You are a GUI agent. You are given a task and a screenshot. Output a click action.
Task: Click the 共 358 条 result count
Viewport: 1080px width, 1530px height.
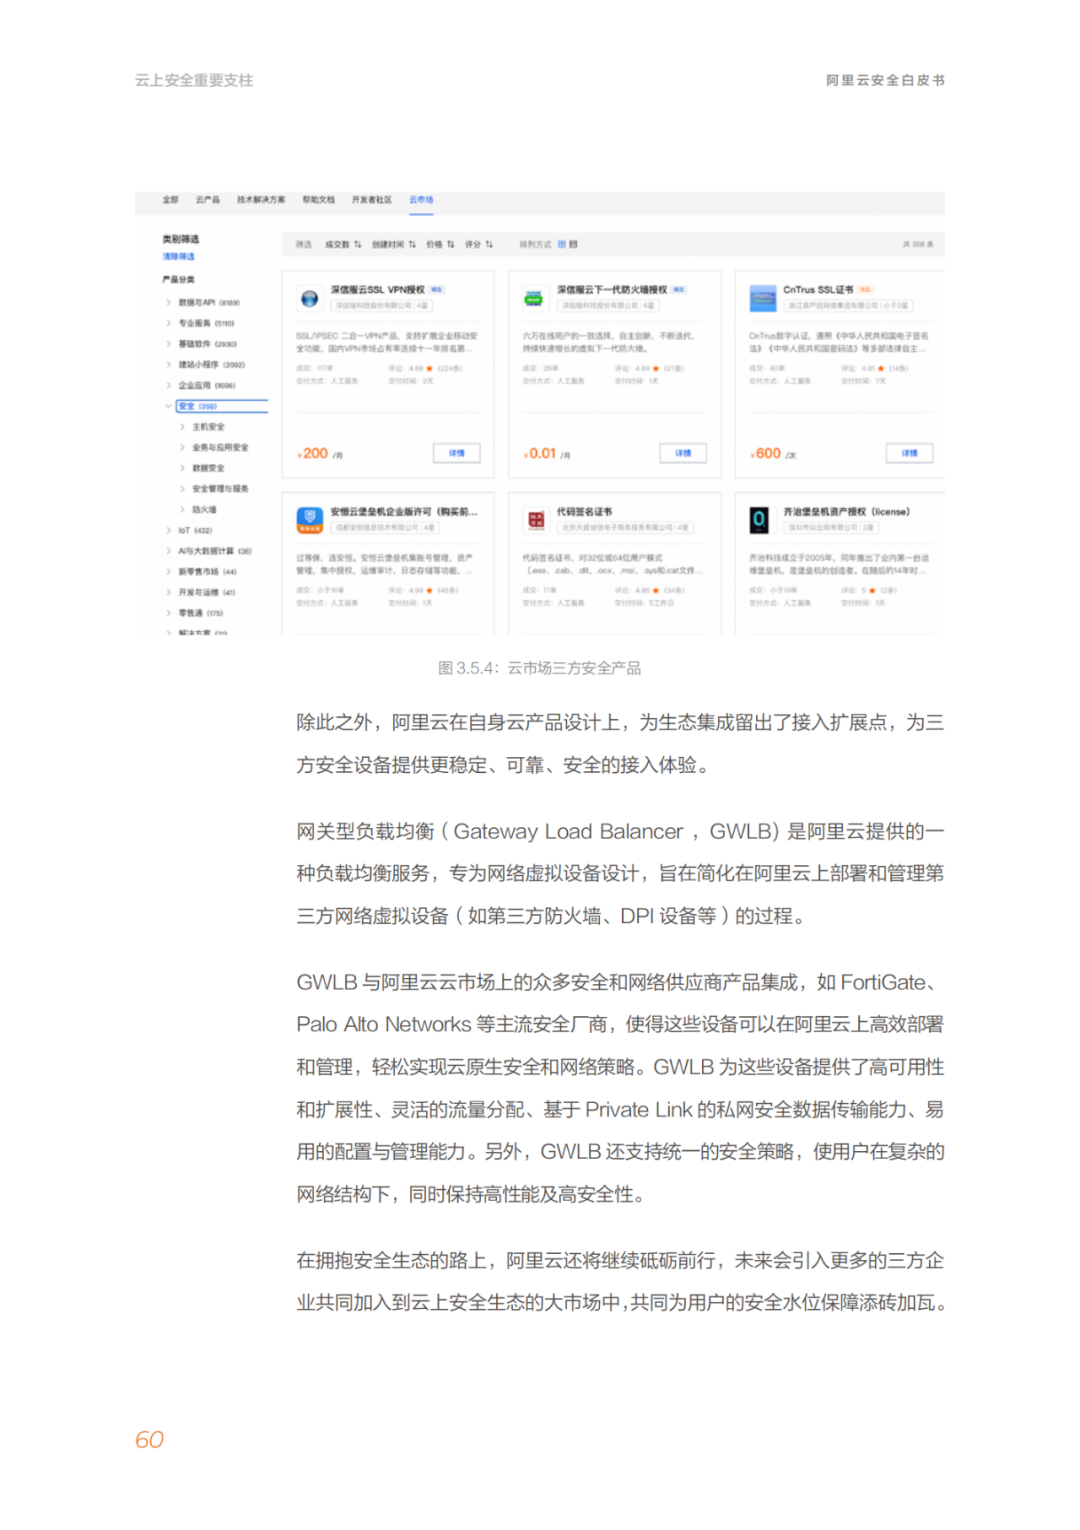918,244
